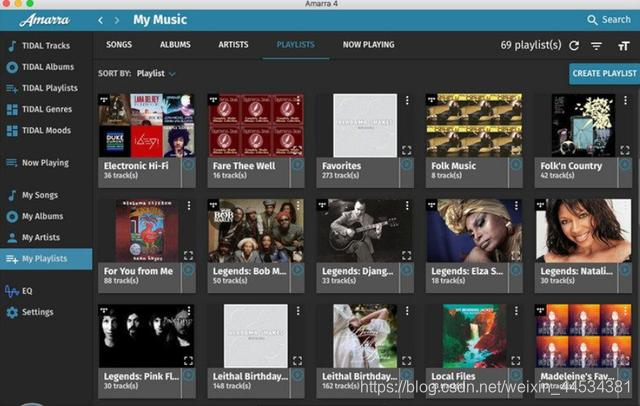Click the 'For You from Me' title
Image resolution: width=640 pixels, height=406 pixels.
click(138, 271)
